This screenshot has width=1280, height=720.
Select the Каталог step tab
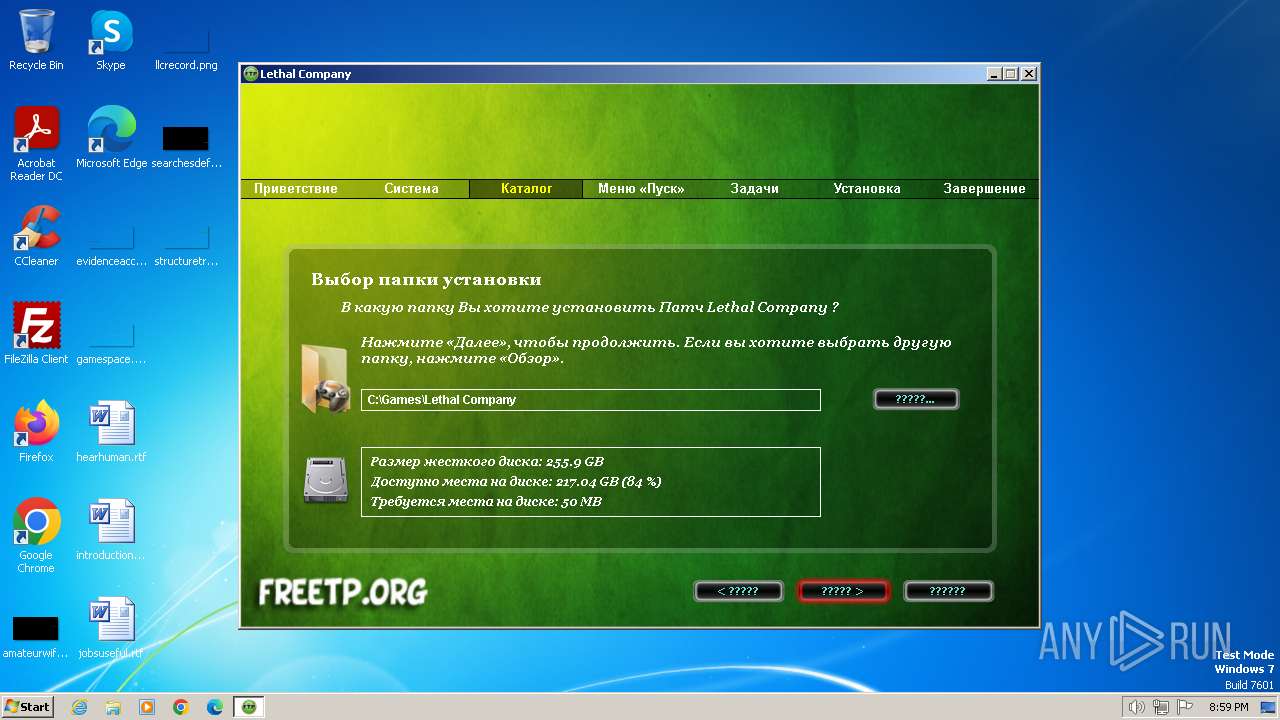[526, 189]
